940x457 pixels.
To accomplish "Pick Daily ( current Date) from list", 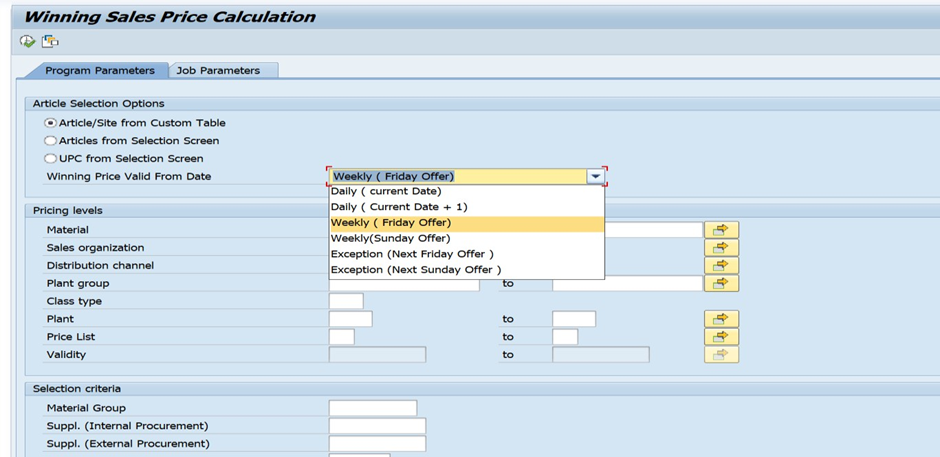I will 386,191.
